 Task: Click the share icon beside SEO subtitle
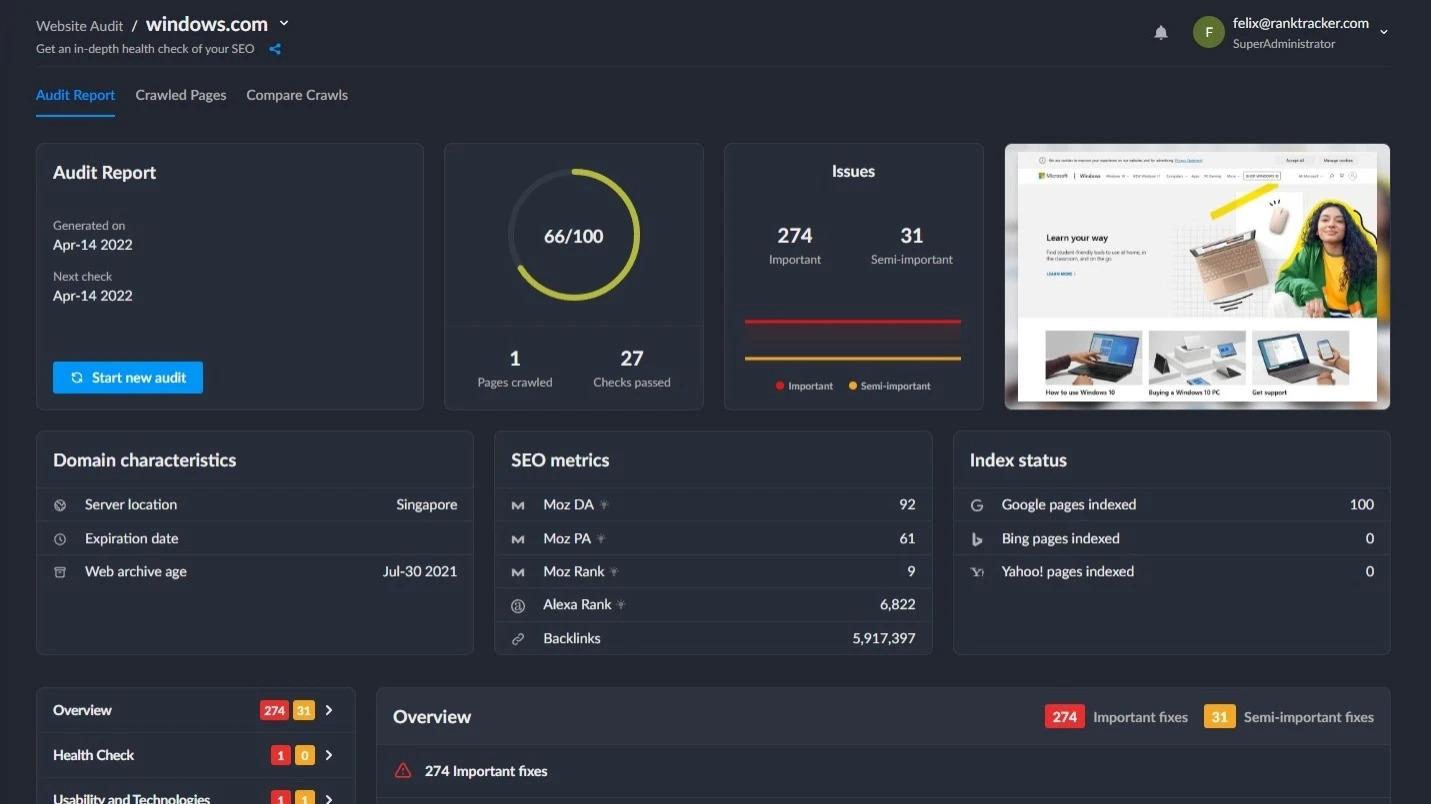(x=275, y=49)
